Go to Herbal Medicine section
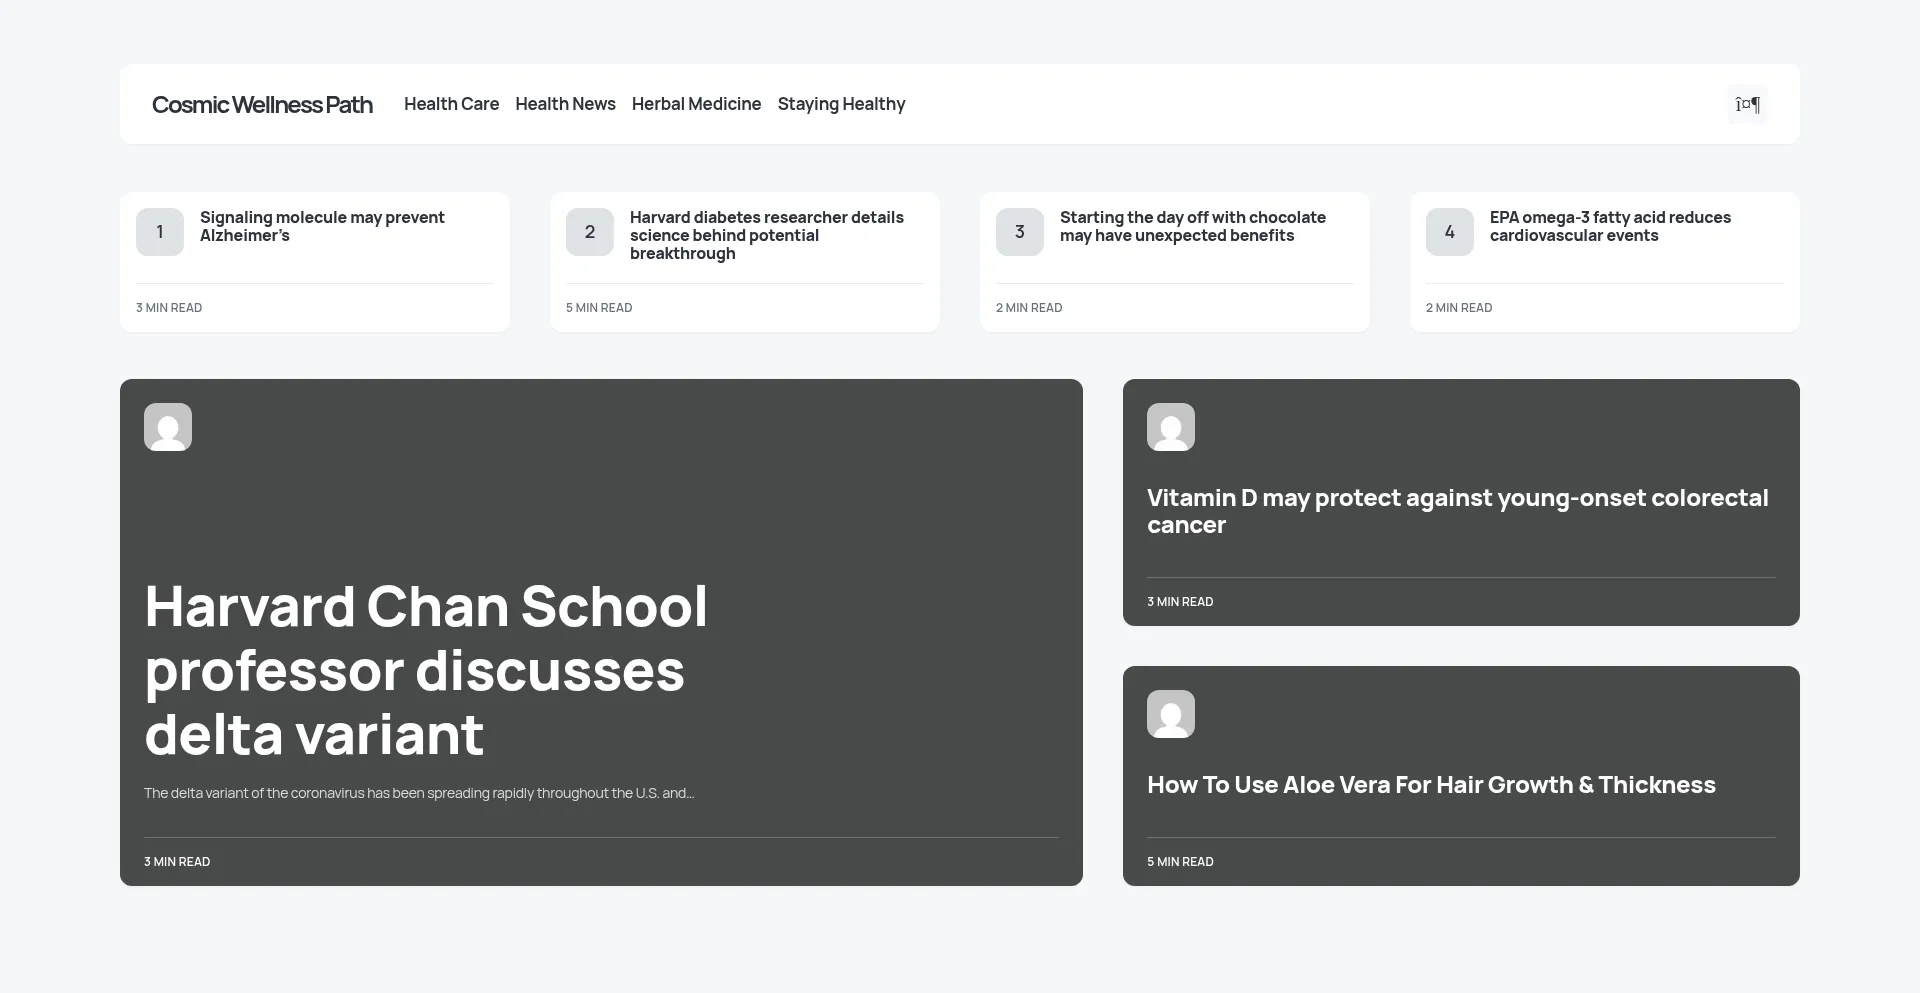This screenshot has width=1920, height=993. [696, 104]
